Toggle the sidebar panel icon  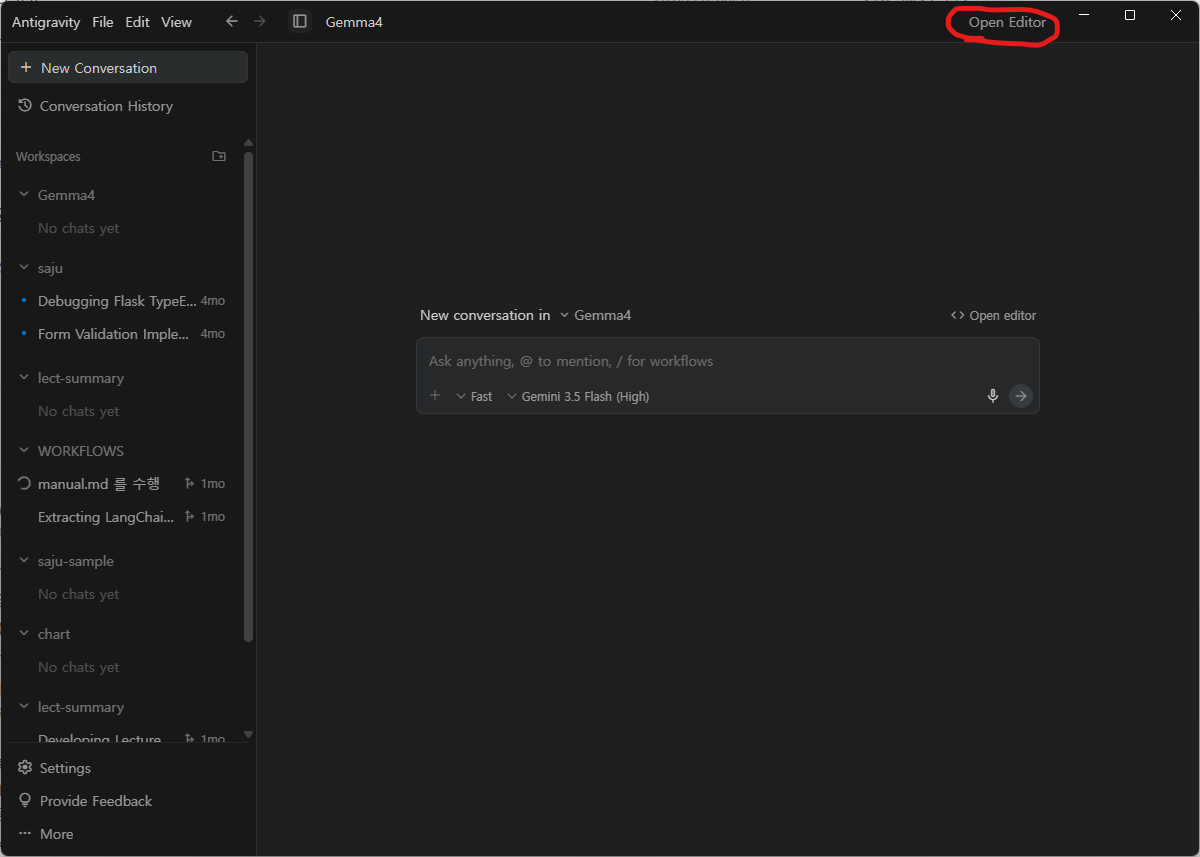(299, 21)
